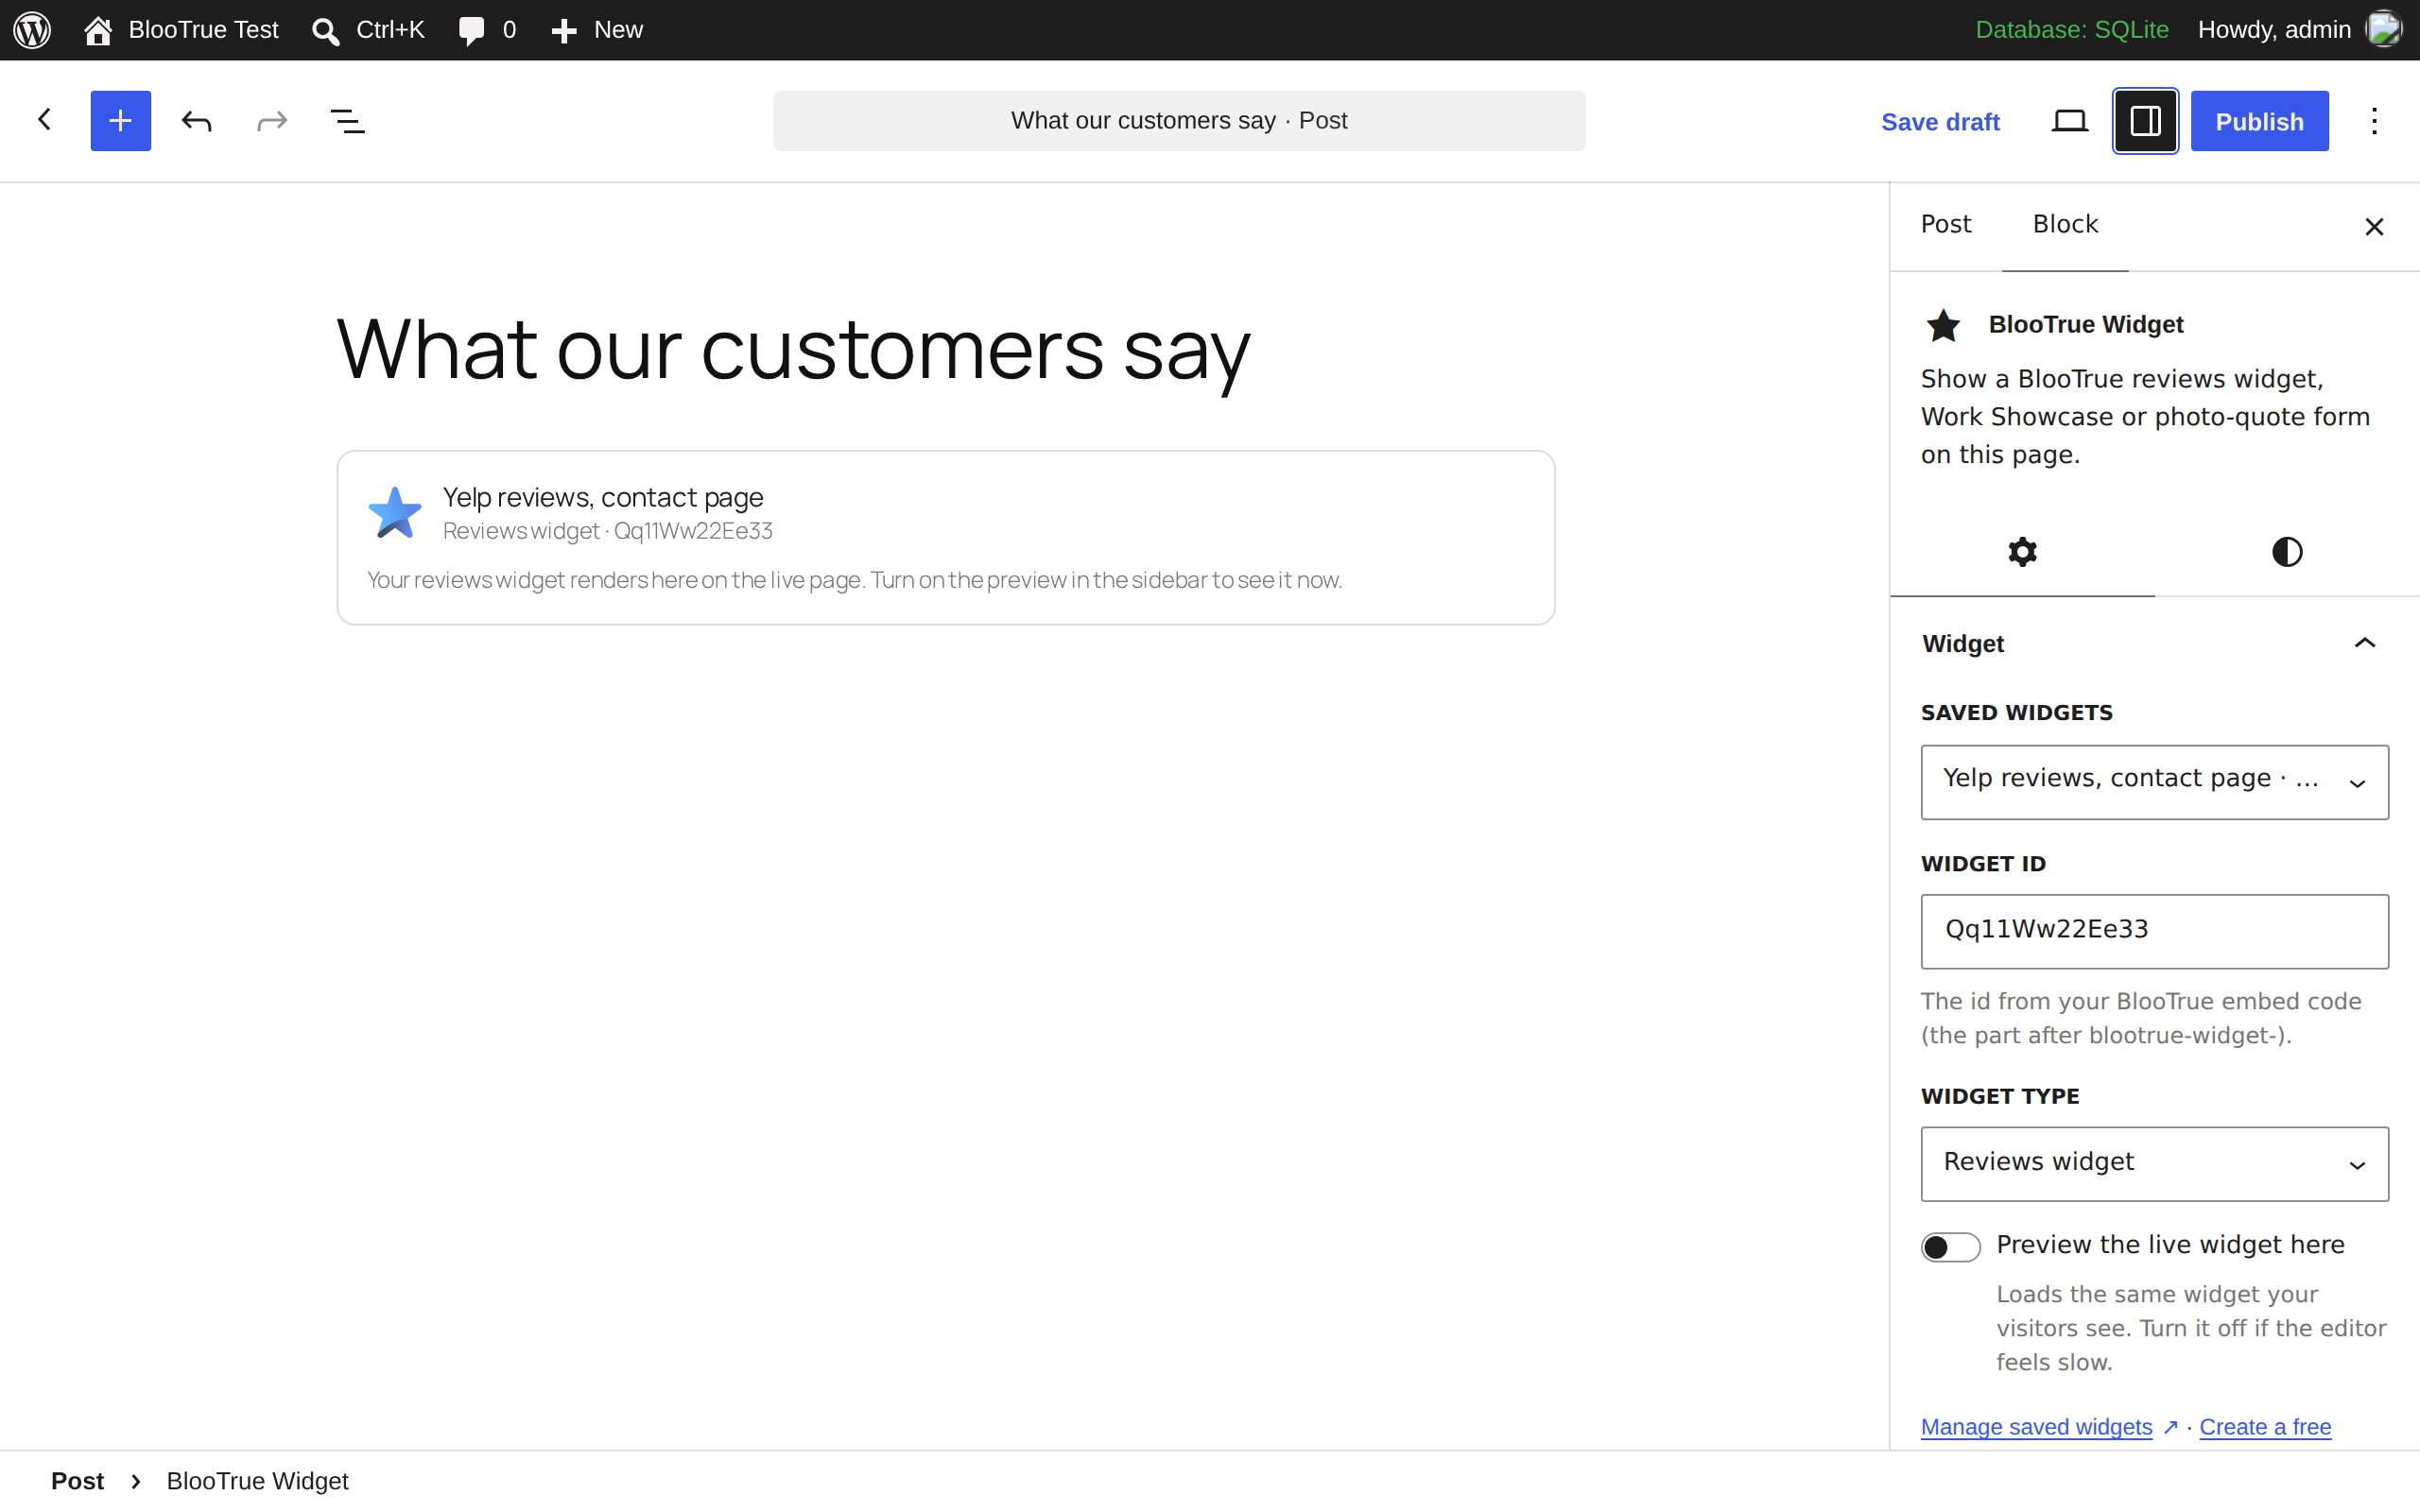Open the Manage saved widgets link
Screen dimensions: 2420x1512
[2036, 1427]
